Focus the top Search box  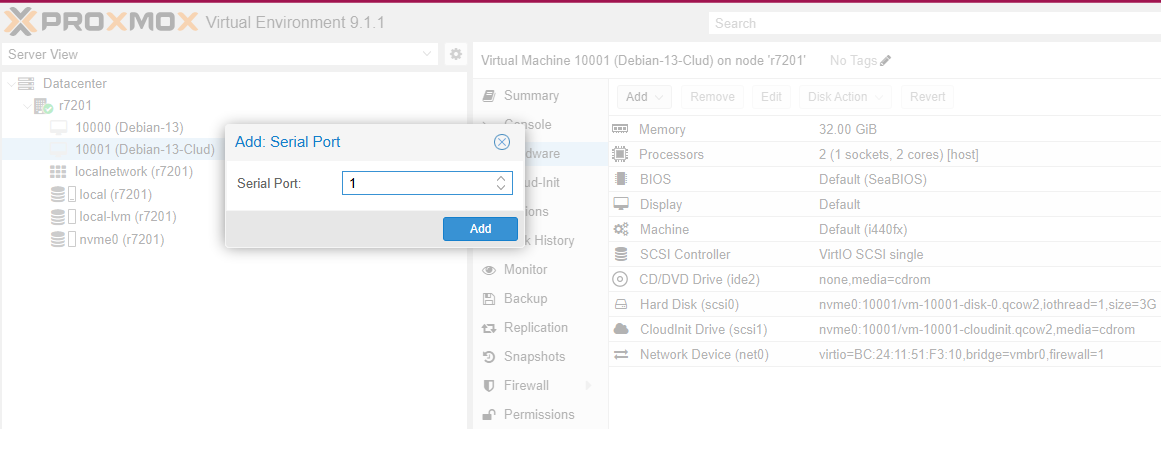click(x=930, y=23)
